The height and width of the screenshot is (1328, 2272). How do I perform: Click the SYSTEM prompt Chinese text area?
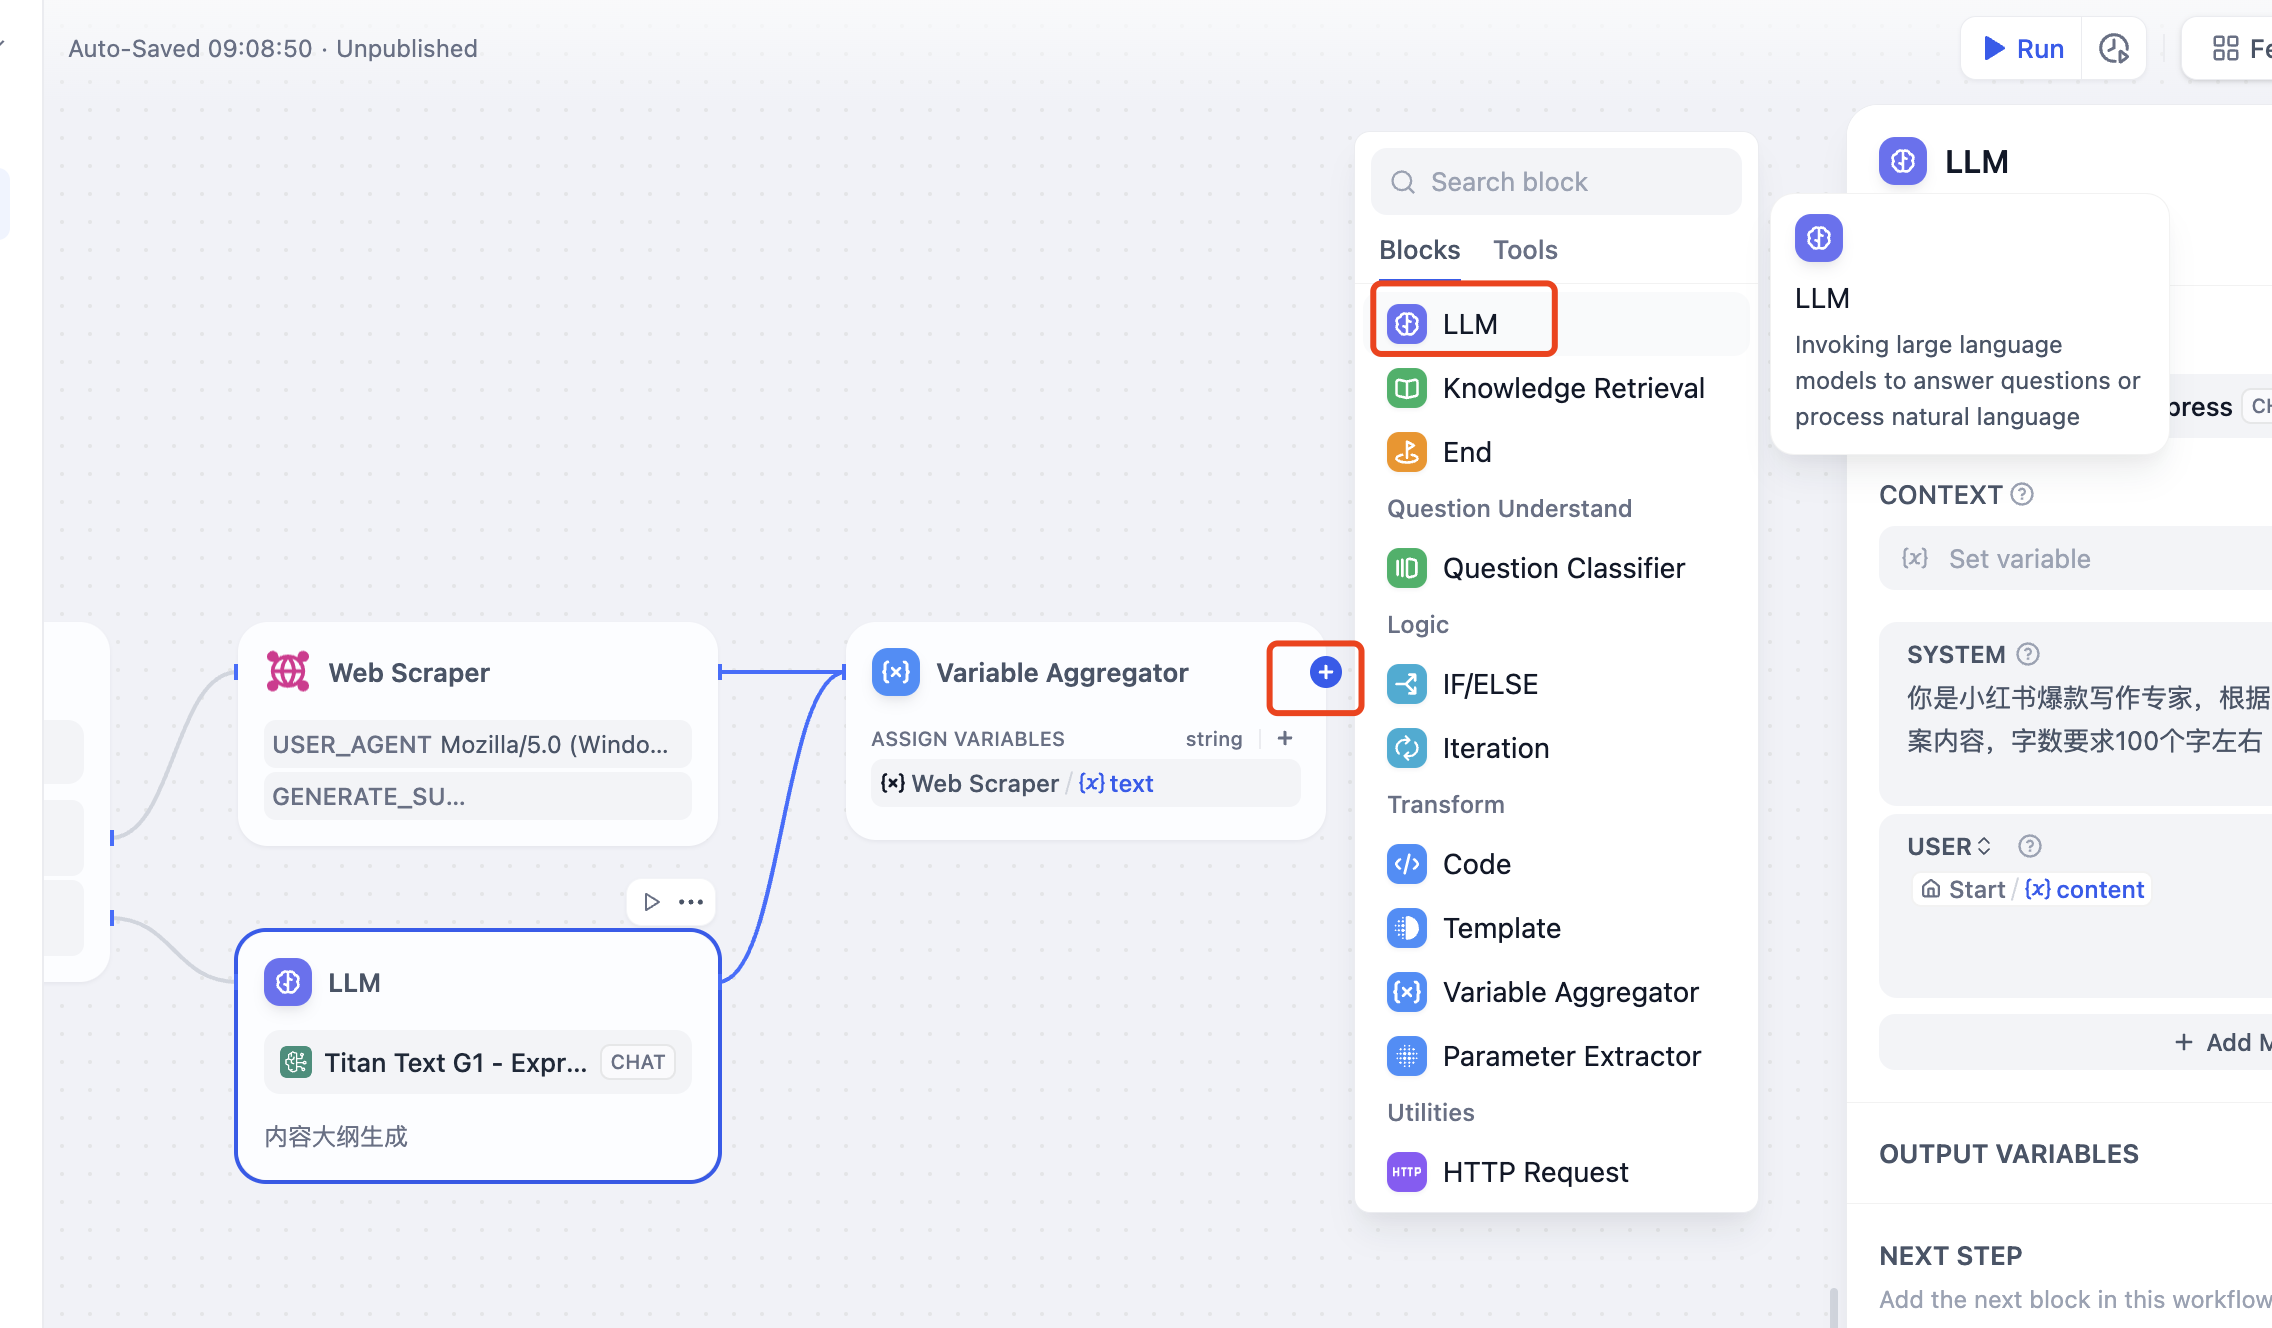[2088, 720]
